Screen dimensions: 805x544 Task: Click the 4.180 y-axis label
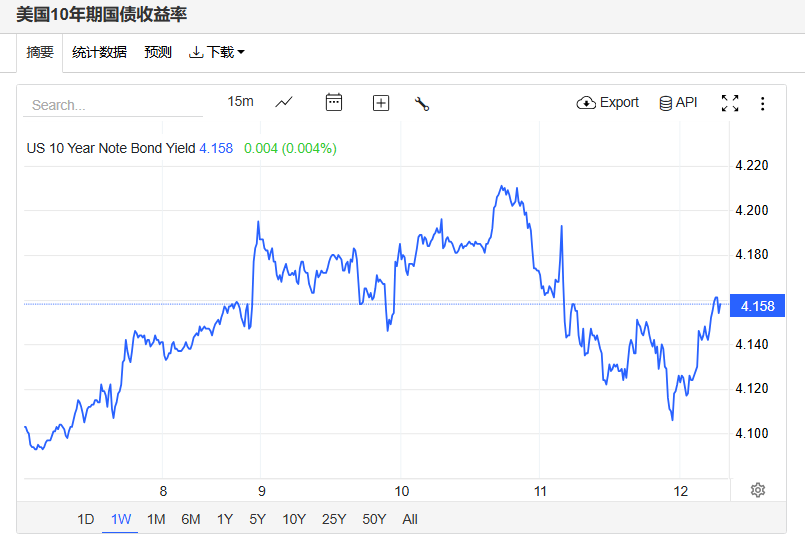752,255
